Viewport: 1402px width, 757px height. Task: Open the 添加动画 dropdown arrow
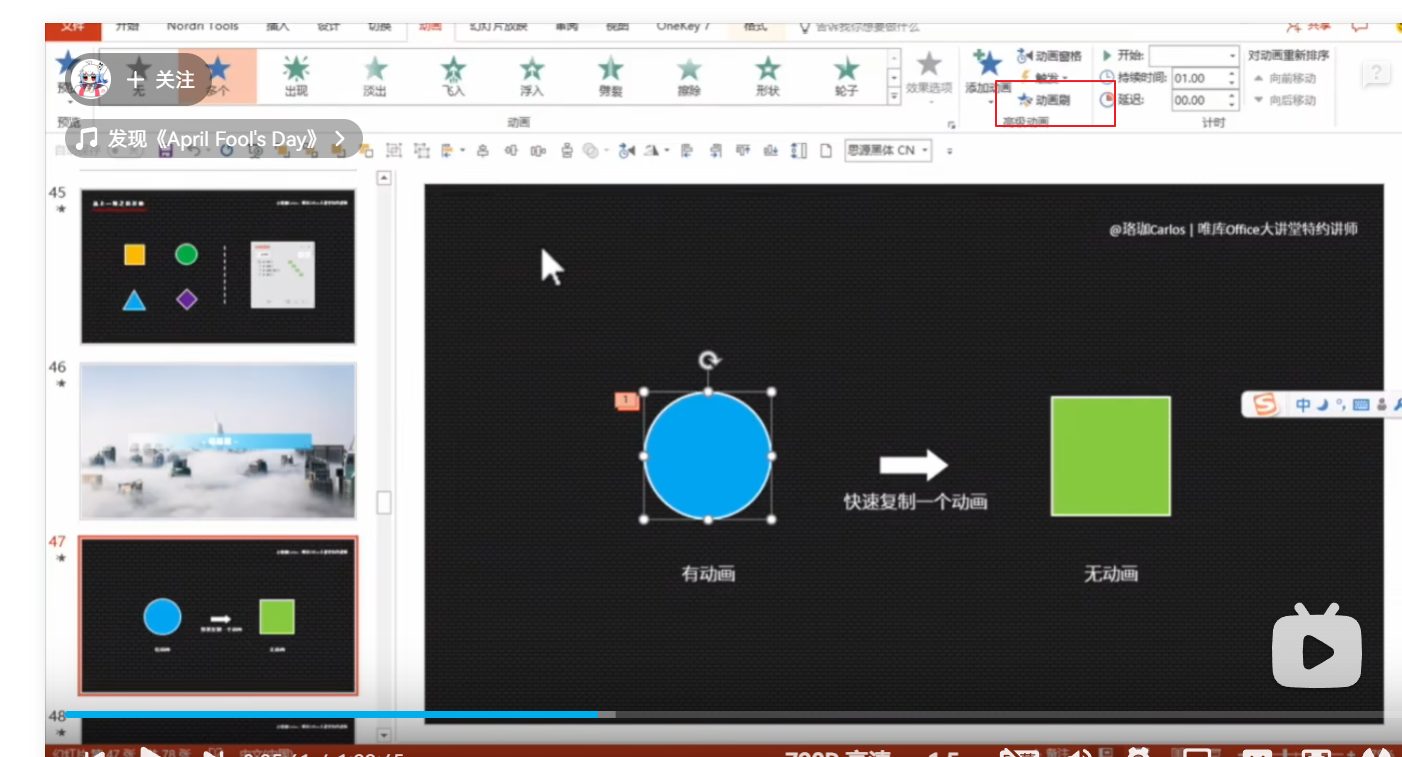click(990, 101)
